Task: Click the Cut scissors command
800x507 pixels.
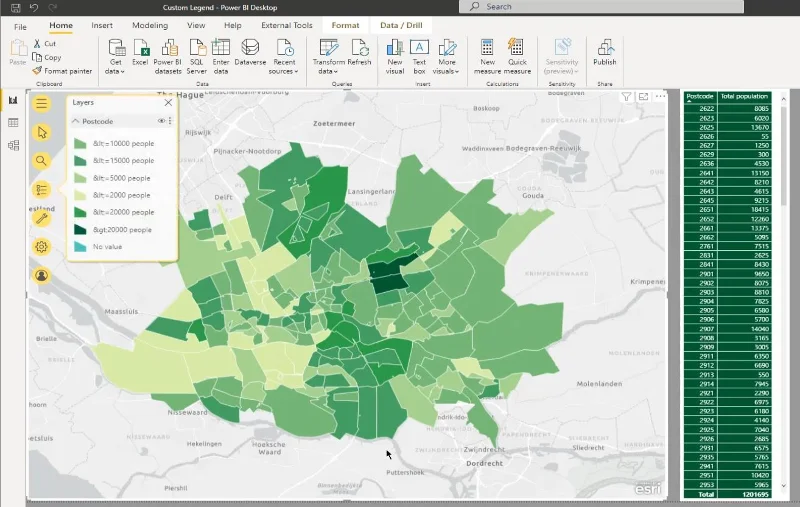Action: click(44, 44)
